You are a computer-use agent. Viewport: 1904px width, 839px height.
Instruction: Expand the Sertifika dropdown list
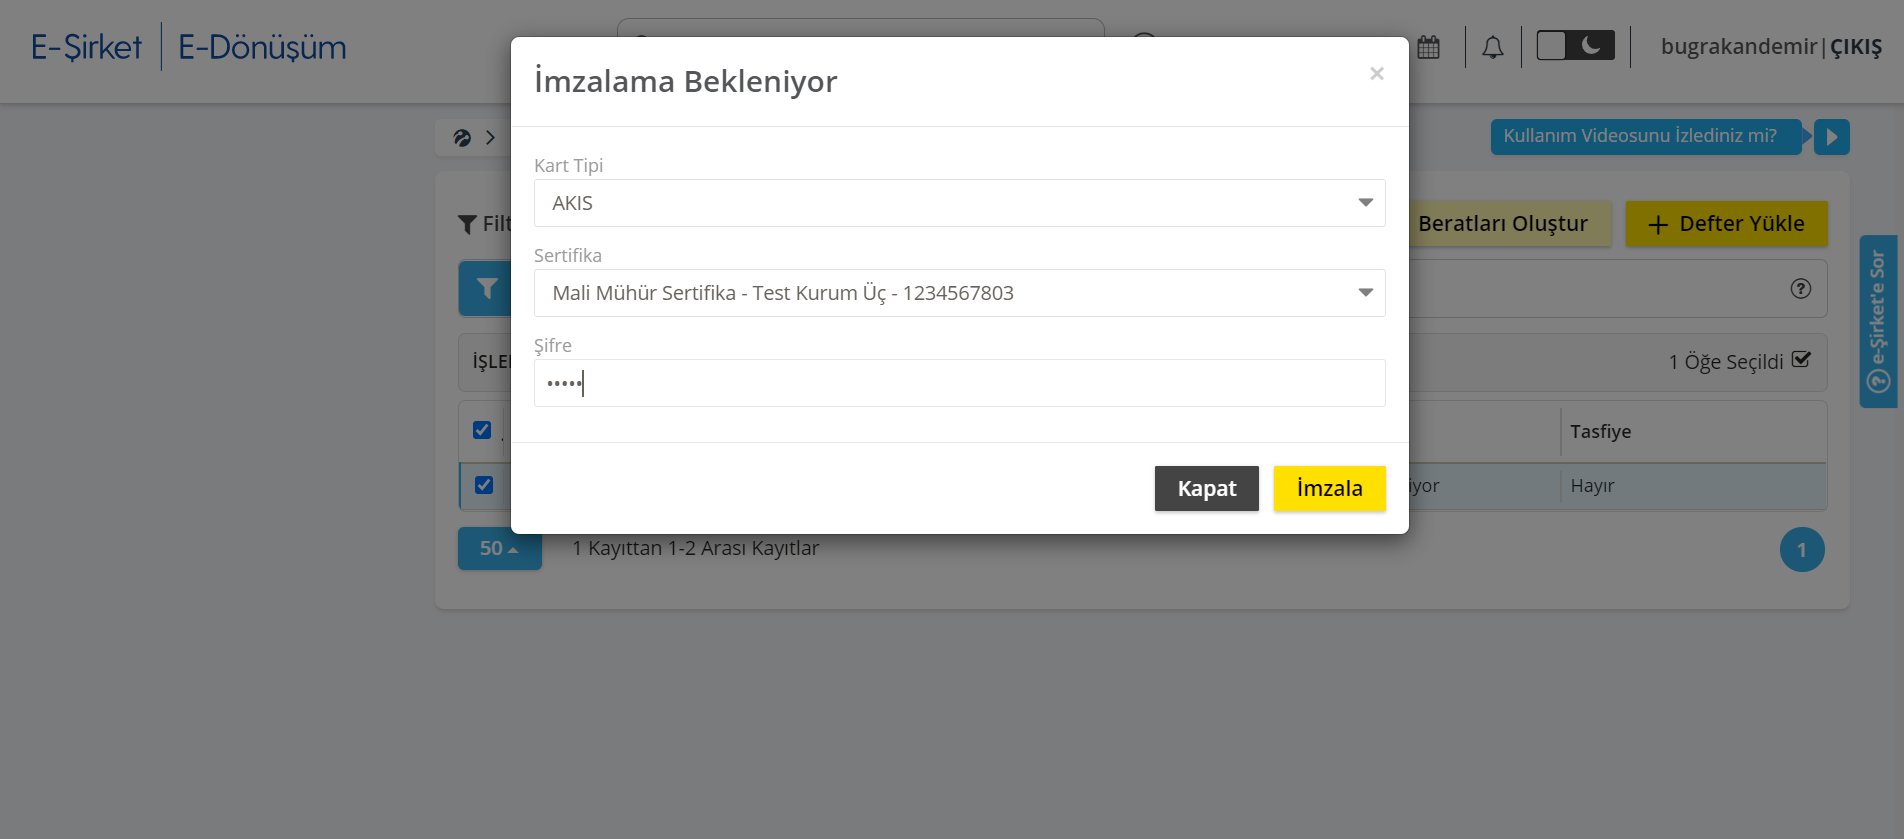[x=959, y=293]
